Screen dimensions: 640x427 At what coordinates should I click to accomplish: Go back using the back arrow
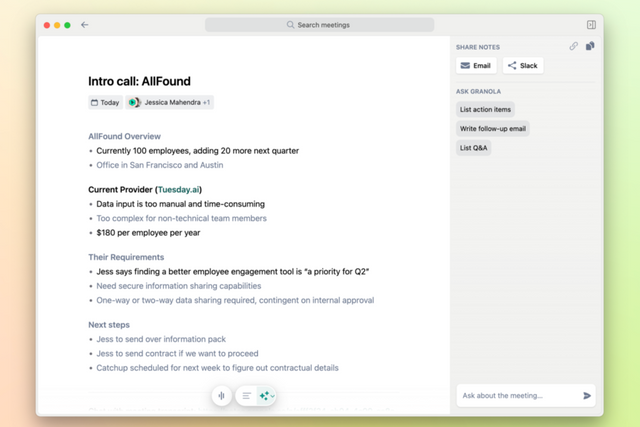[x=85, y=25]
